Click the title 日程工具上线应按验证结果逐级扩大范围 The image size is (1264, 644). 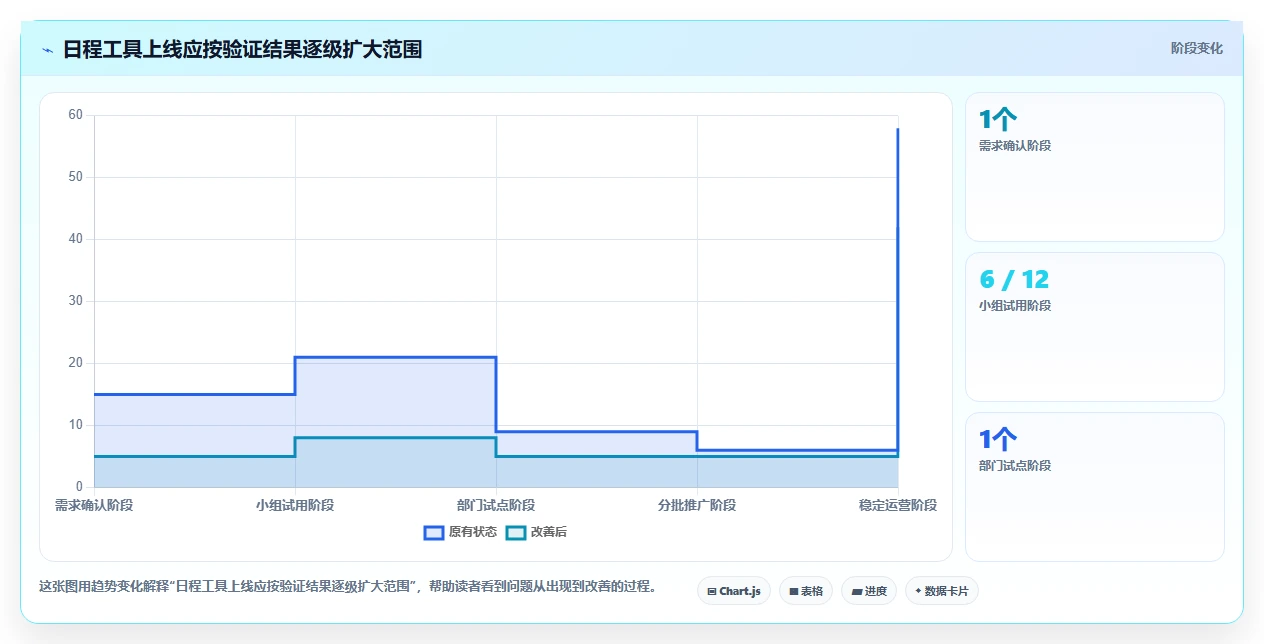coord(242,49)
